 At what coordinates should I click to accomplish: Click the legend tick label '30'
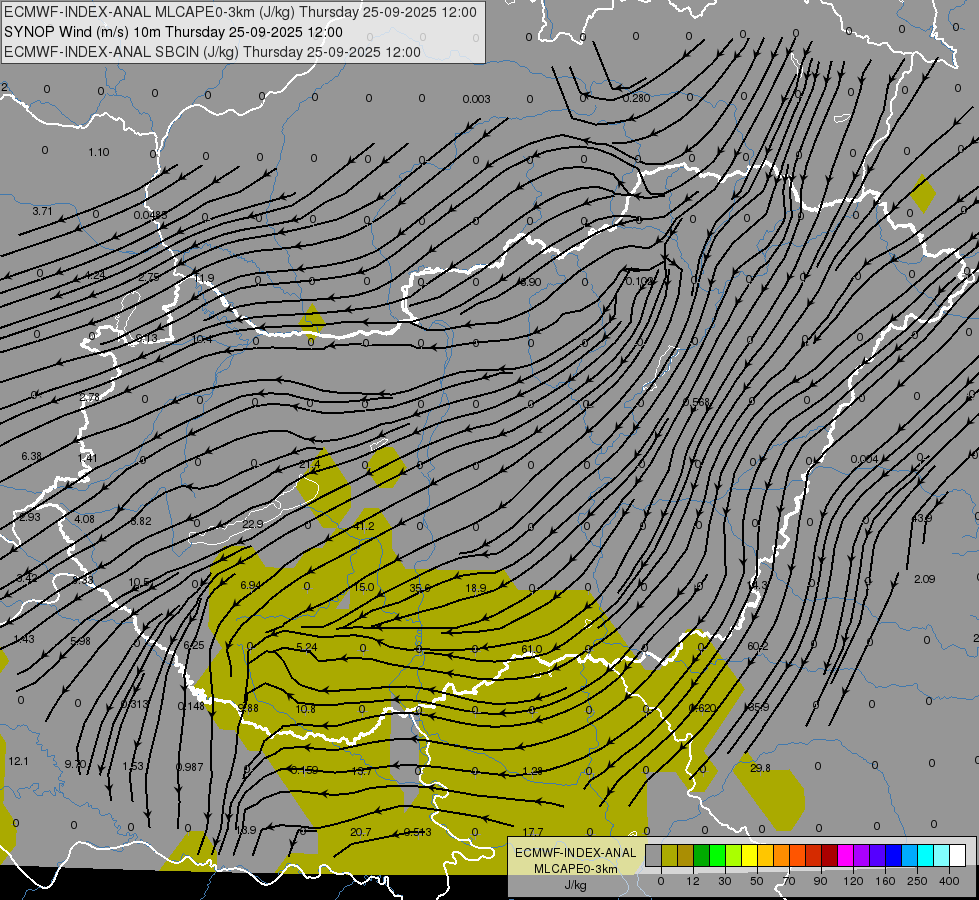click(x=725, y=881)
